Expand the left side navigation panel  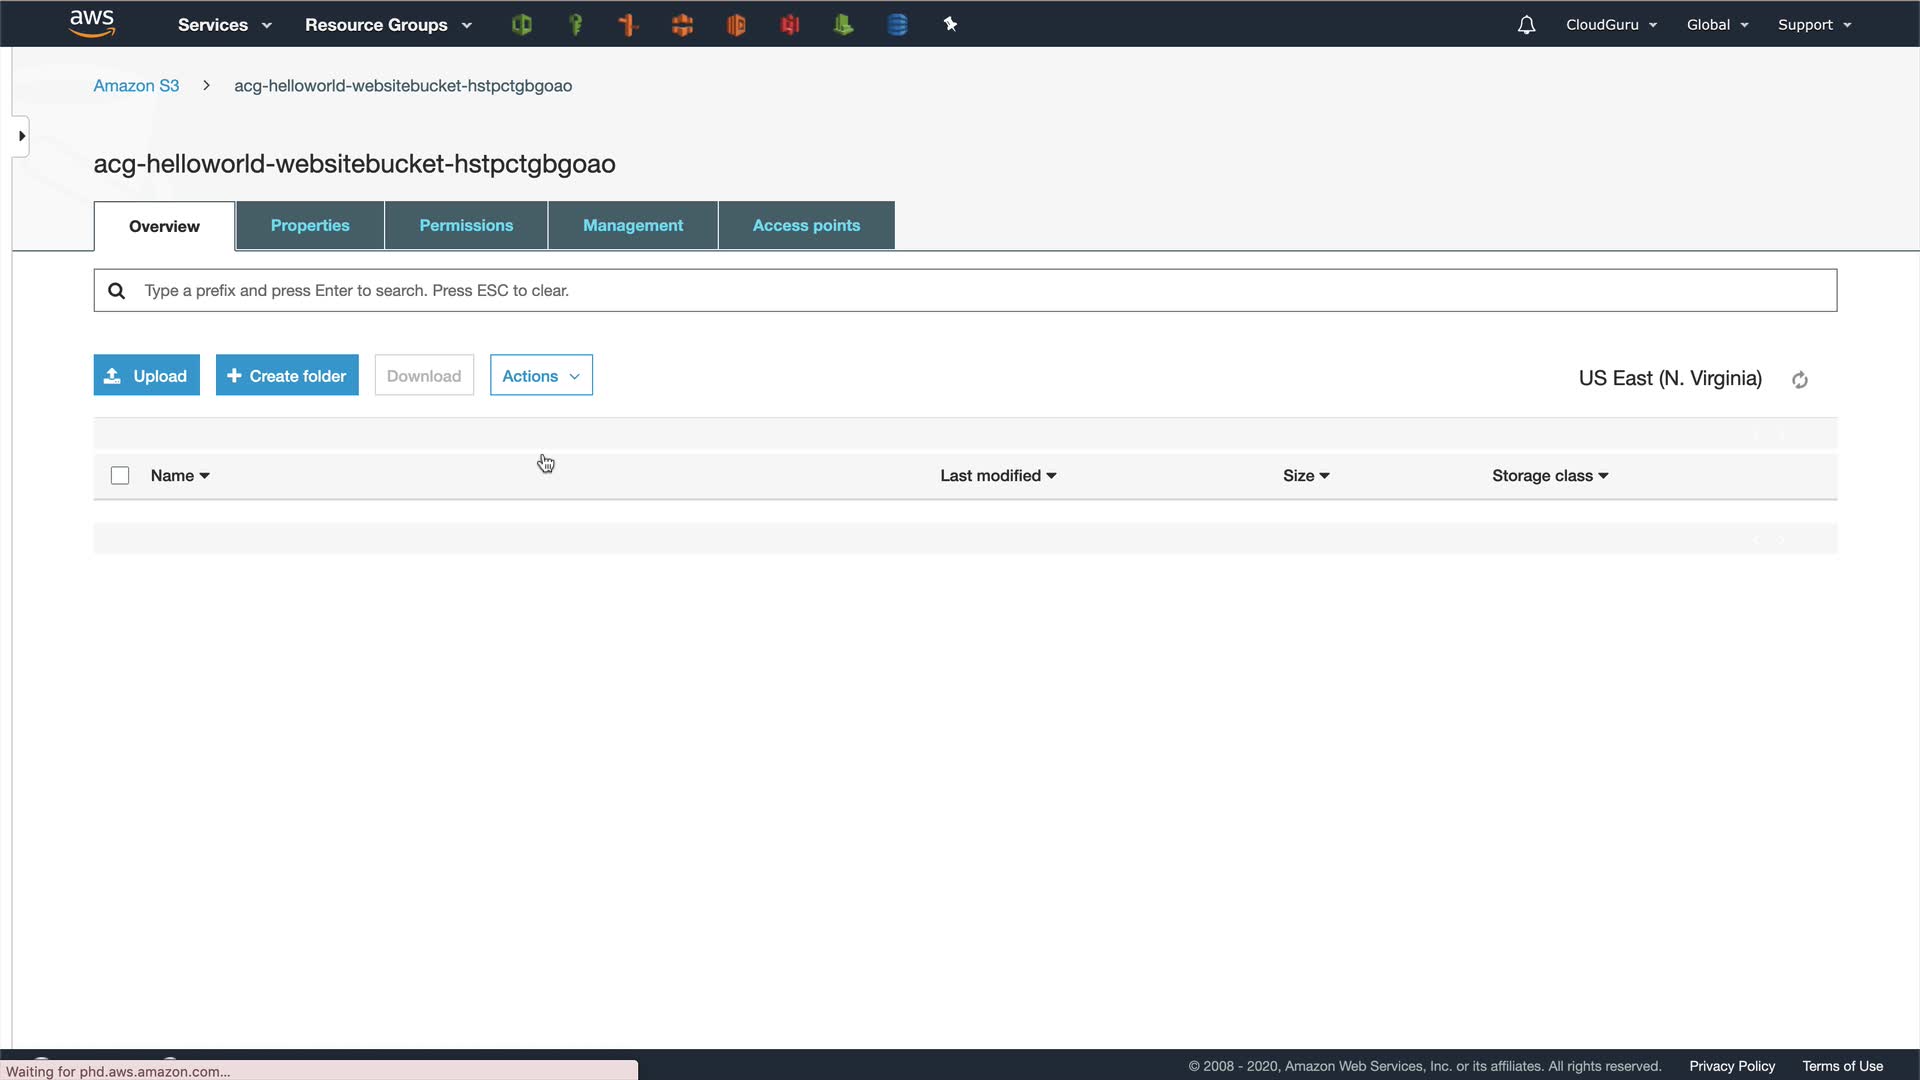[21, 136]
